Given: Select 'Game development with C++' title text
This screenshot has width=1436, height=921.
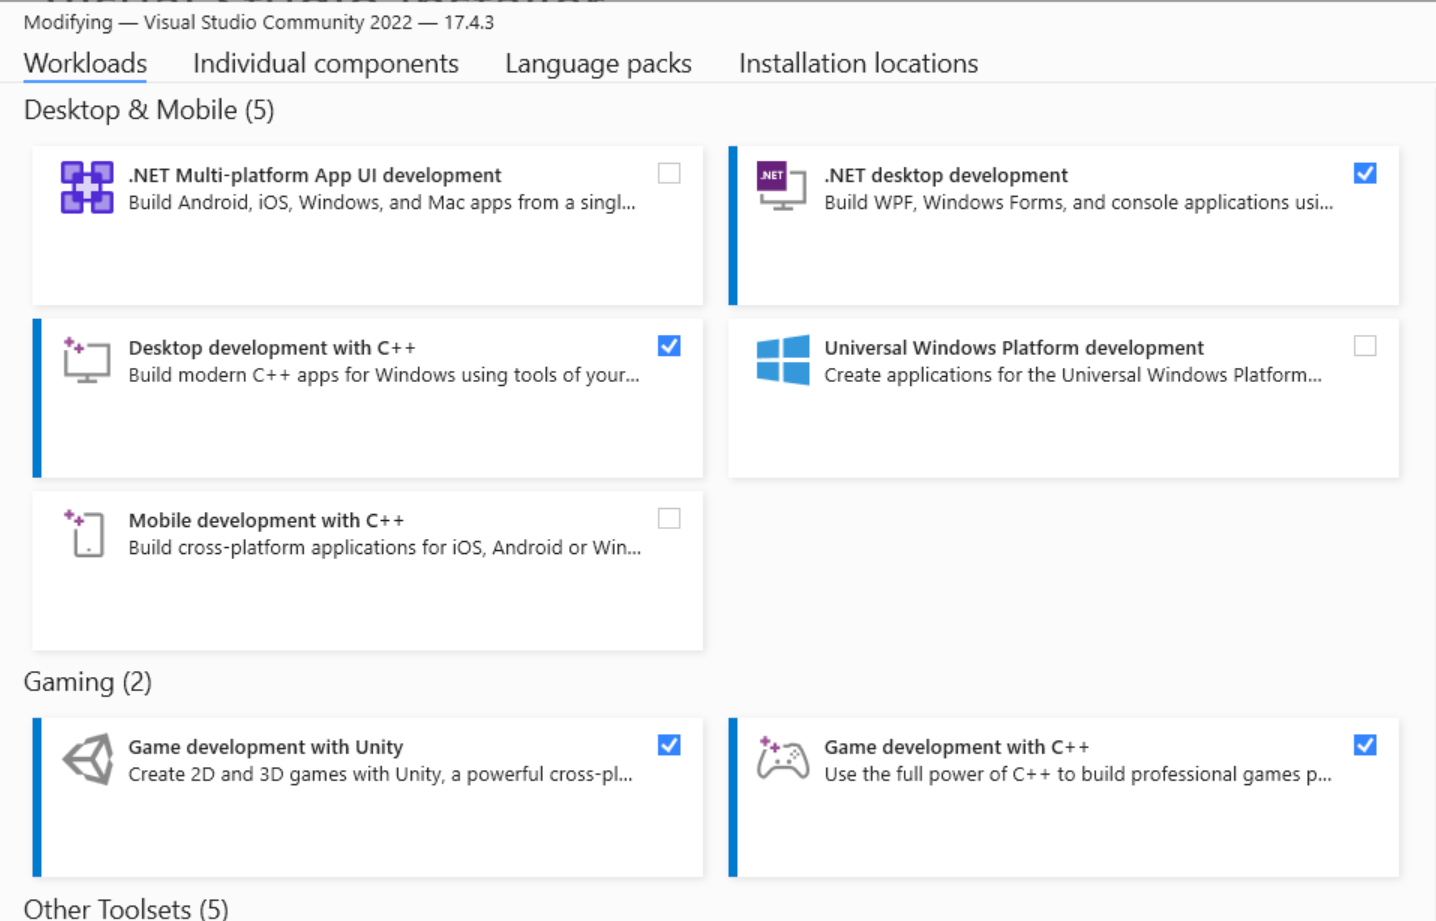Looking at the screenshot, I should point(957,747).
